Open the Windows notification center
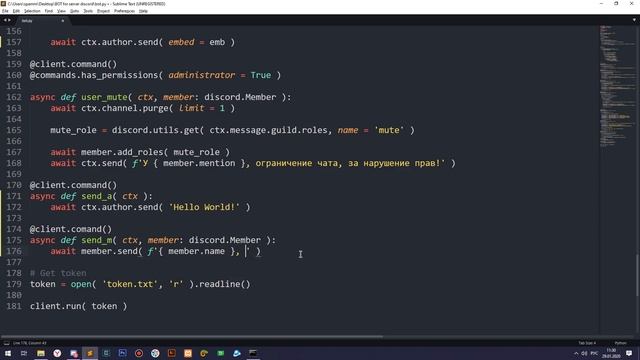 click(629, 353)
